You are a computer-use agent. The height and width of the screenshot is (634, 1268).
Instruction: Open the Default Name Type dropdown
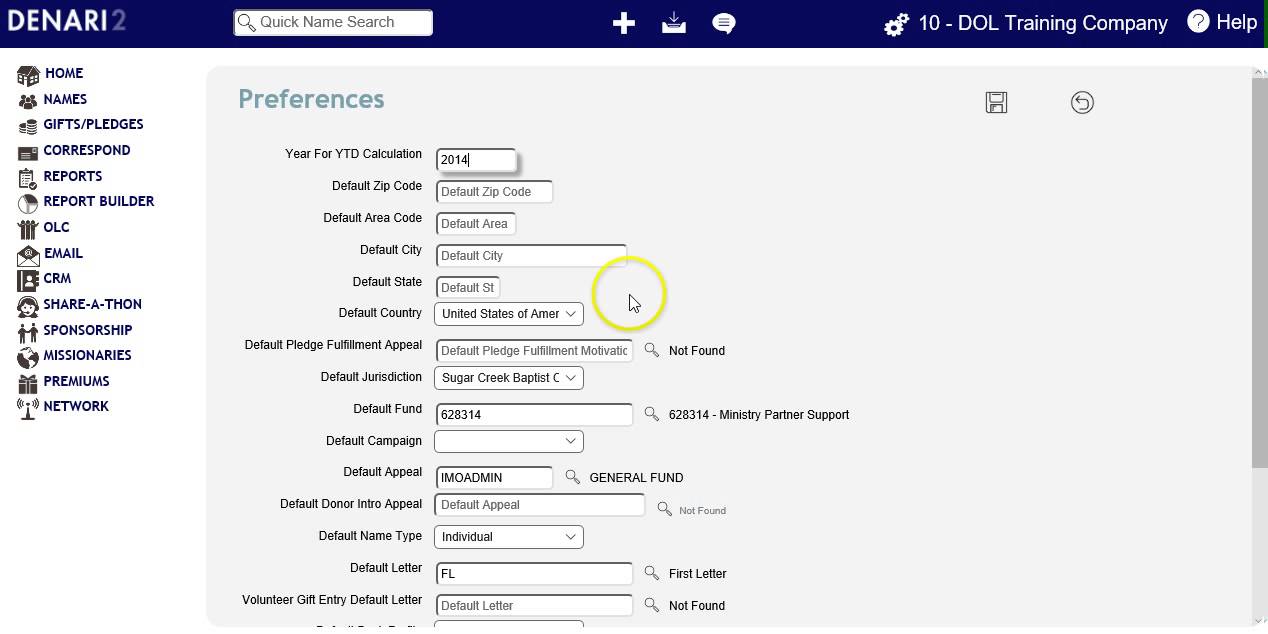(x=509, y=537)
